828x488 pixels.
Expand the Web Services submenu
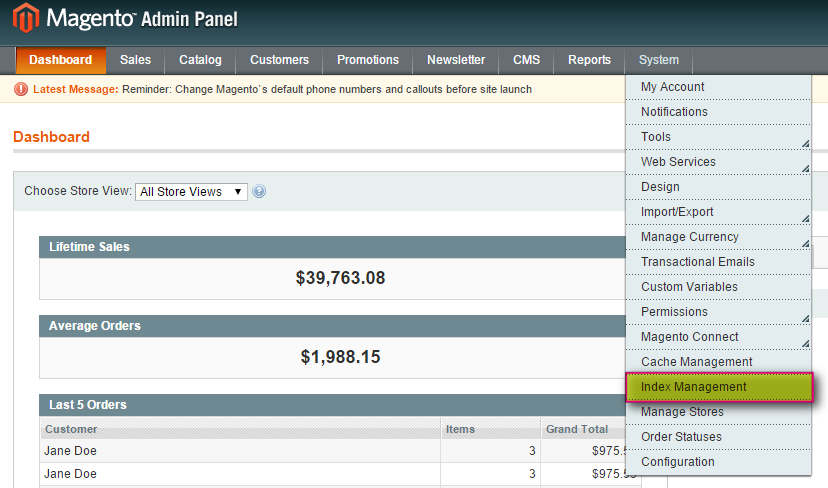coord(718,162)
